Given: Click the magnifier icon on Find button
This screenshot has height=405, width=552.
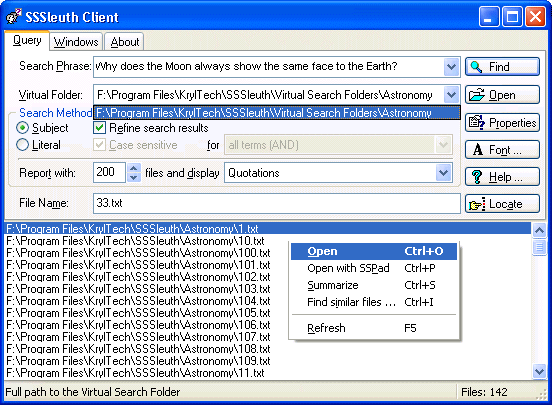Looking at the screenshot, I should click(476, 67).
